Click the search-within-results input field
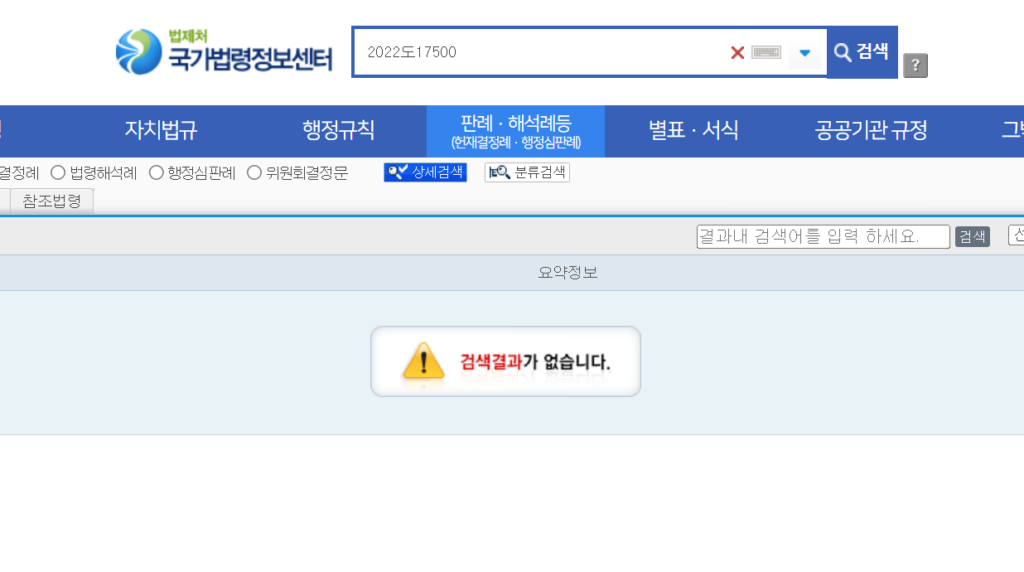 coord(822,237)
